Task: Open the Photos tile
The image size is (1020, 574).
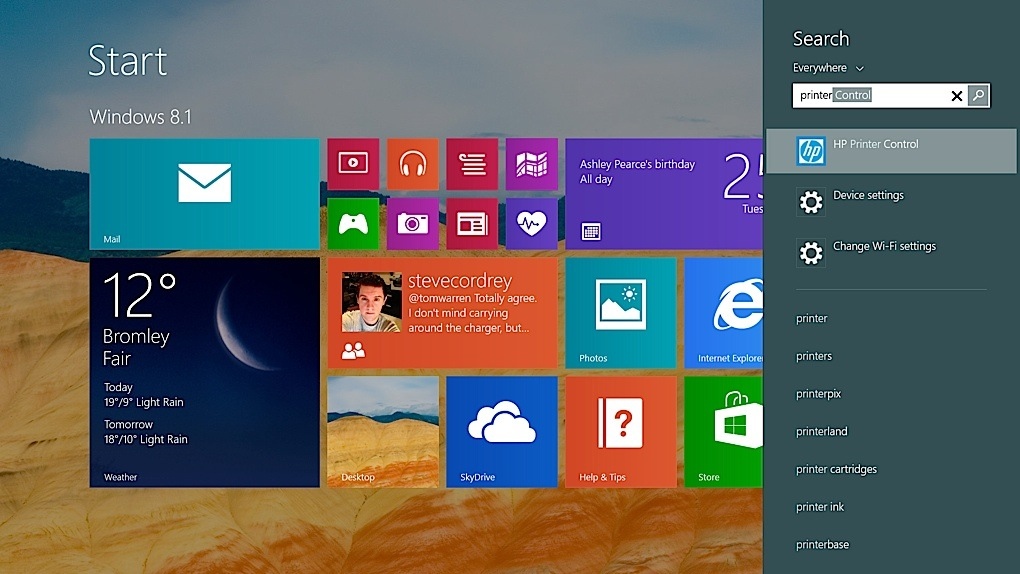Action: (621, 313)
